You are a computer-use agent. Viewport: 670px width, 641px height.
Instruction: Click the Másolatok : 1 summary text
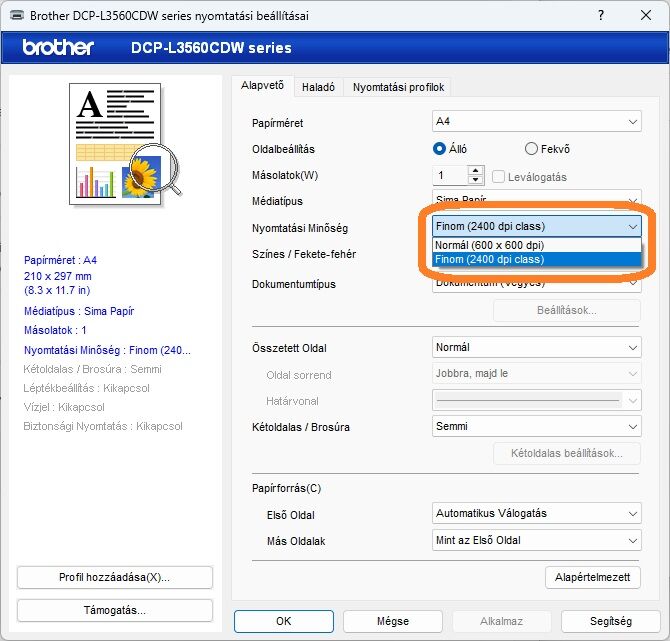click(55, 330)
